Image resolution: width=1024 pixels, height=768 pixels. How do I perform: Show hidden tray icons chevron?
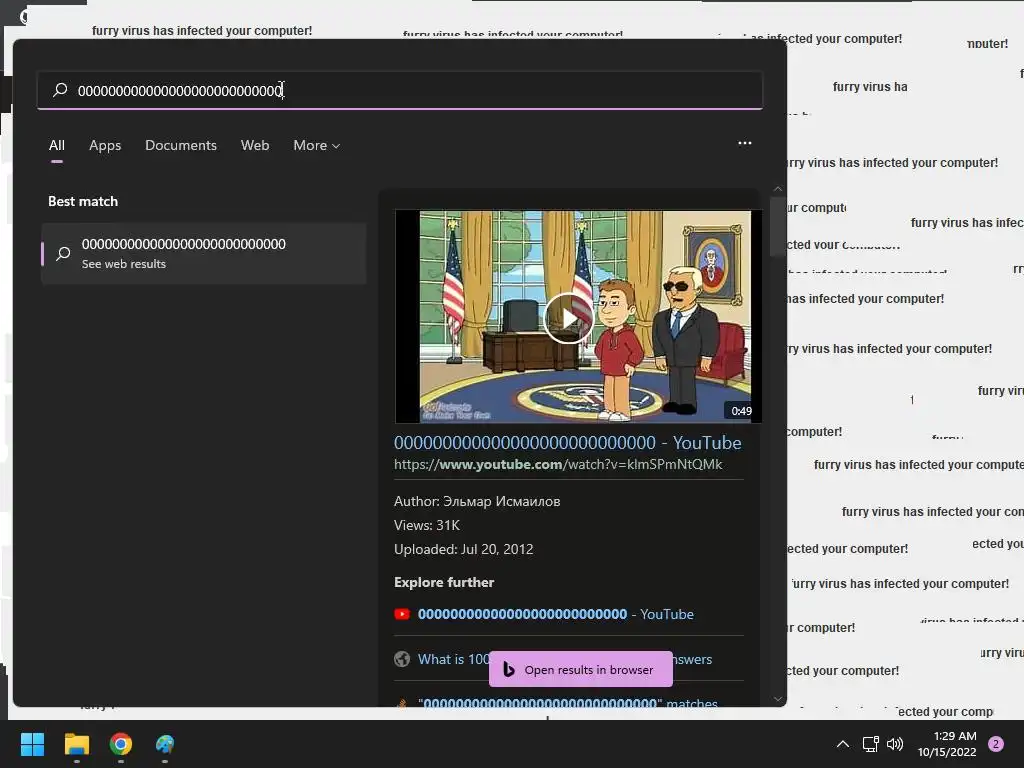click(x=842, y=744)
